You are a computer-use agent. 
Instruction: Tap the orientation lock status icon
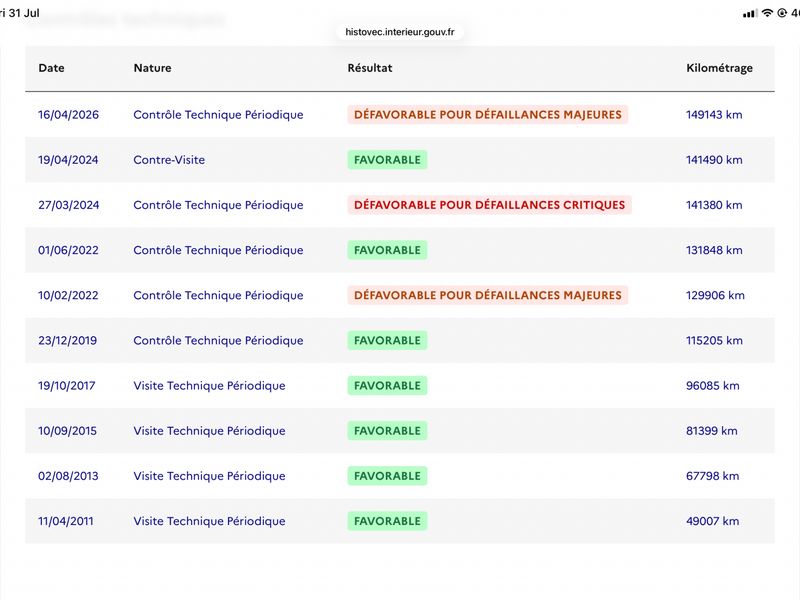click(x=782, y=13)
